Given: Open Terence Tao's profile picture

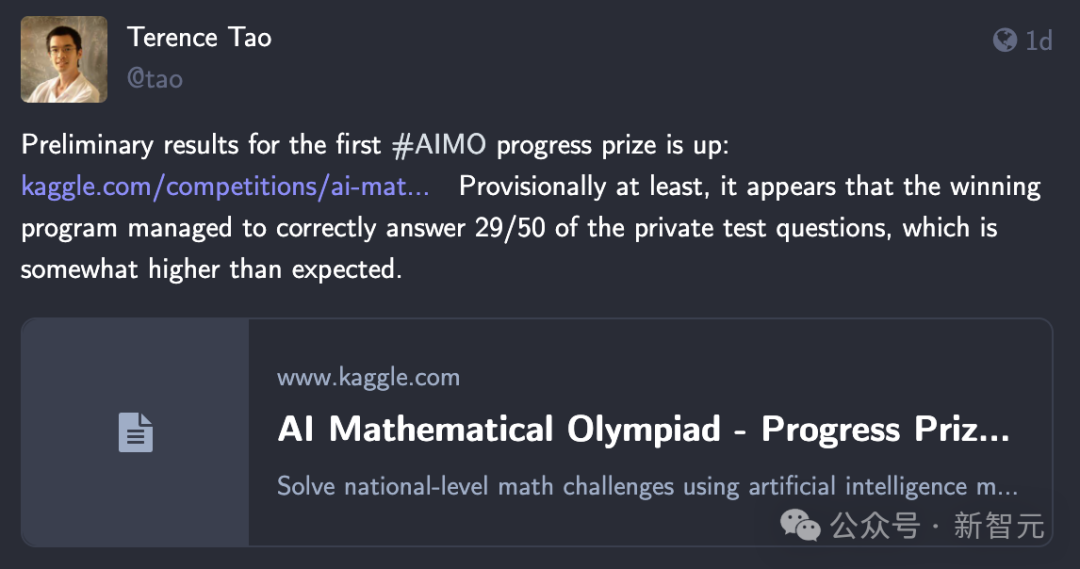Looking at the screenshot, I should click(64, 60).
